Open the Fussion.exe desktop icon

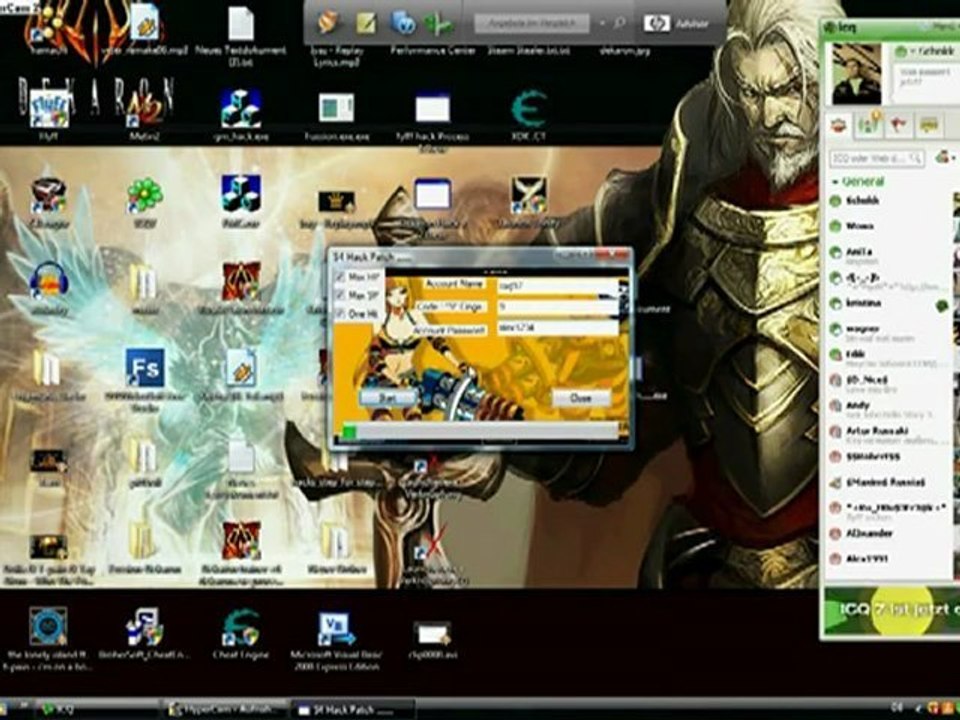pos(336,114)
